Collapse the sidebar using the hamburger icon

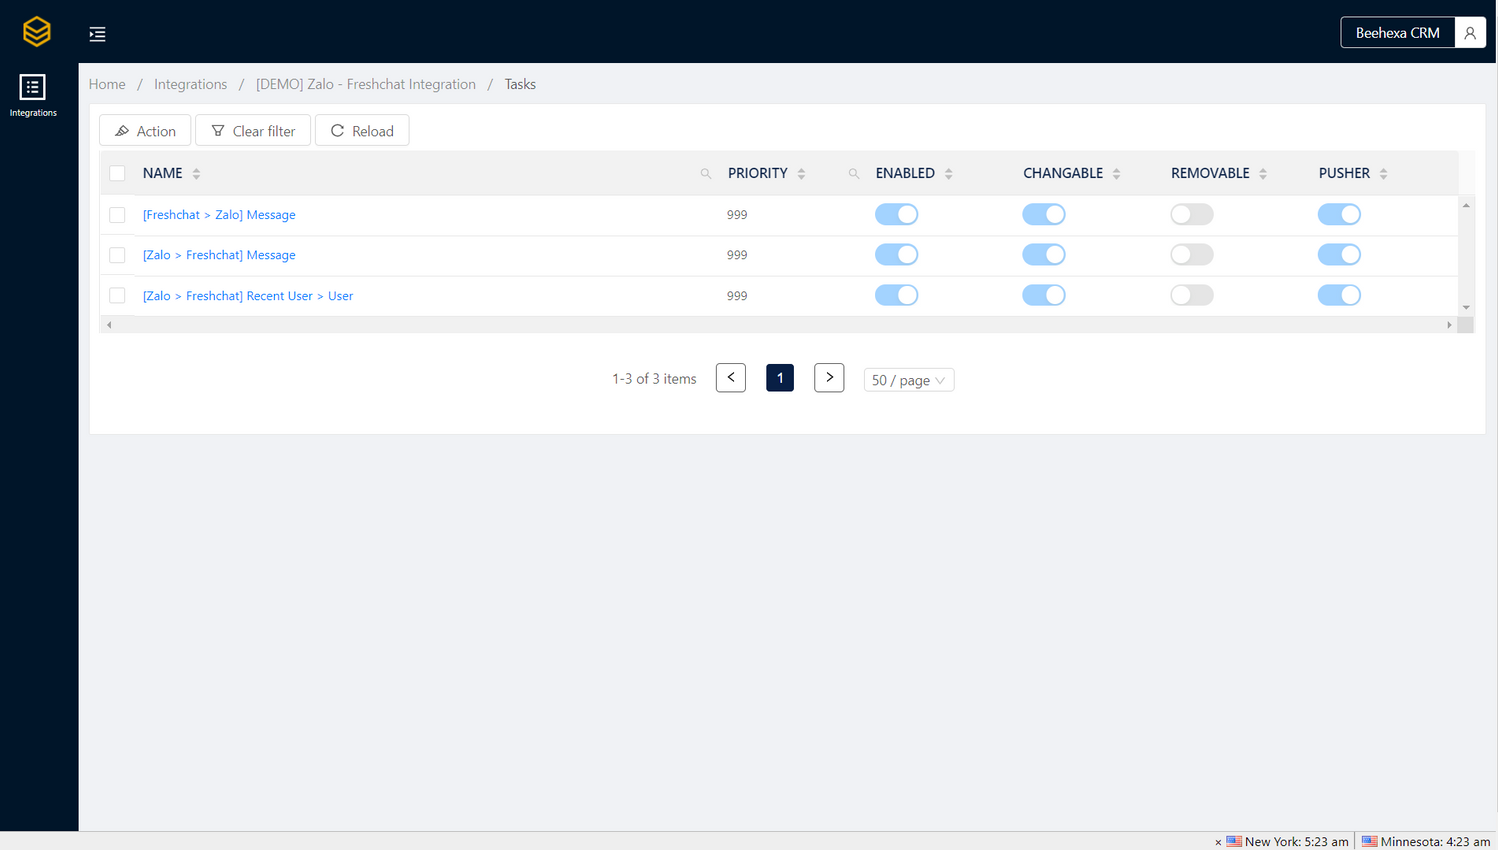coord(97,33)
